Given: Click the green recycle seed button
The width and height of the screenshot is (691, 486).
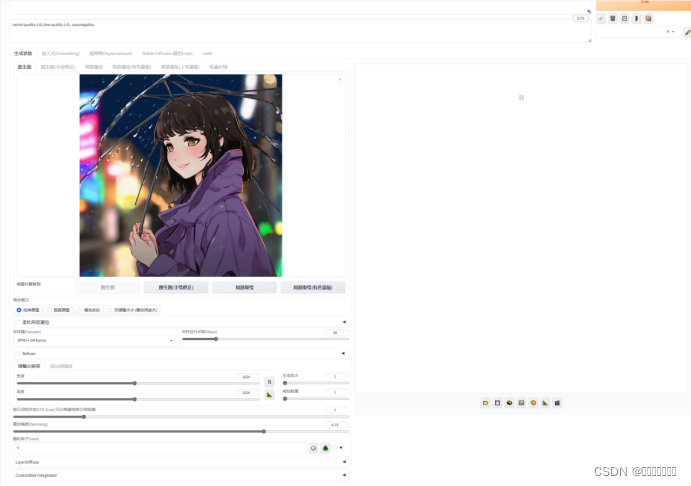Looking at the screenshot, I should pos(325,448).
